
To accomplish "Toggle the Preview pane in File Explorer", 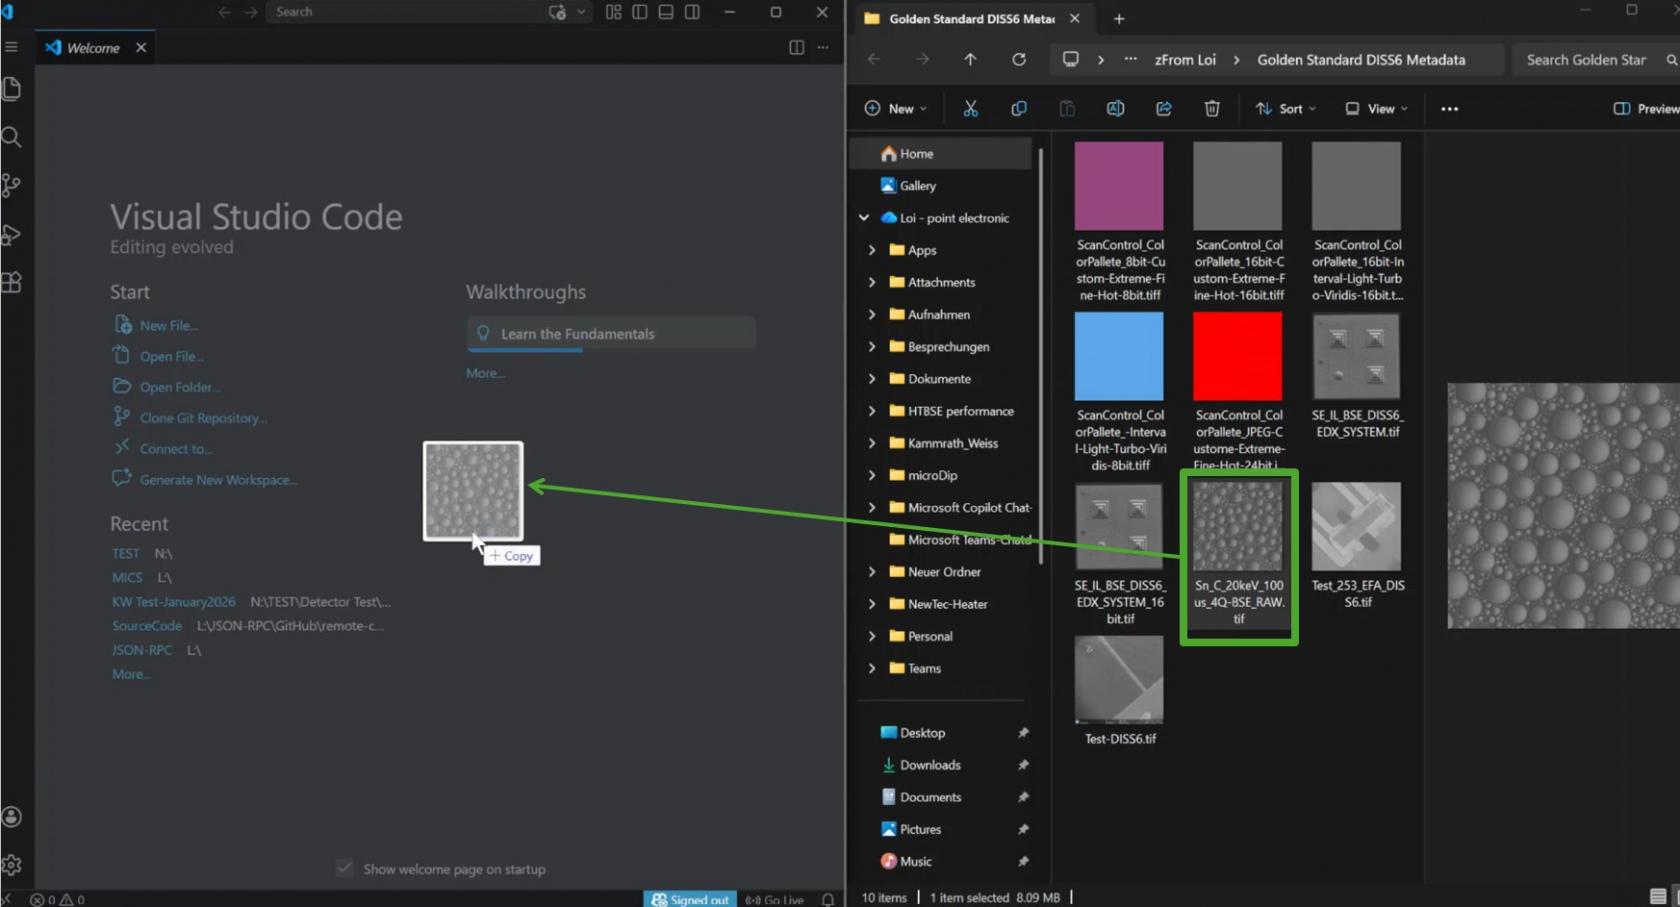I will 1645,108.
